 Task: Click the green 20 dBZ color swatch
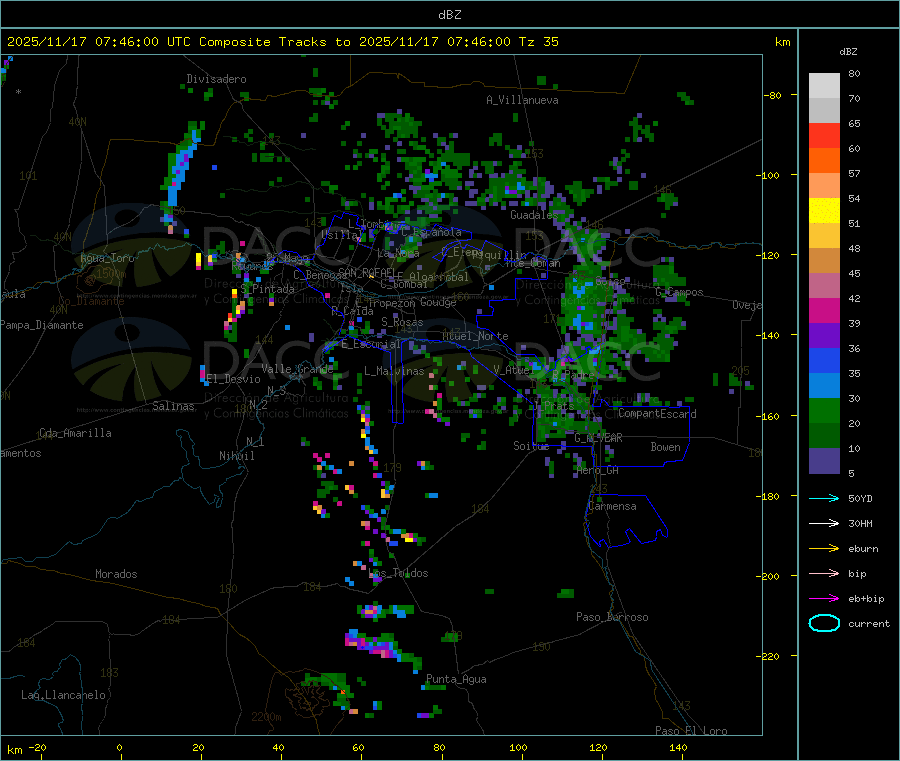[824, 410]
